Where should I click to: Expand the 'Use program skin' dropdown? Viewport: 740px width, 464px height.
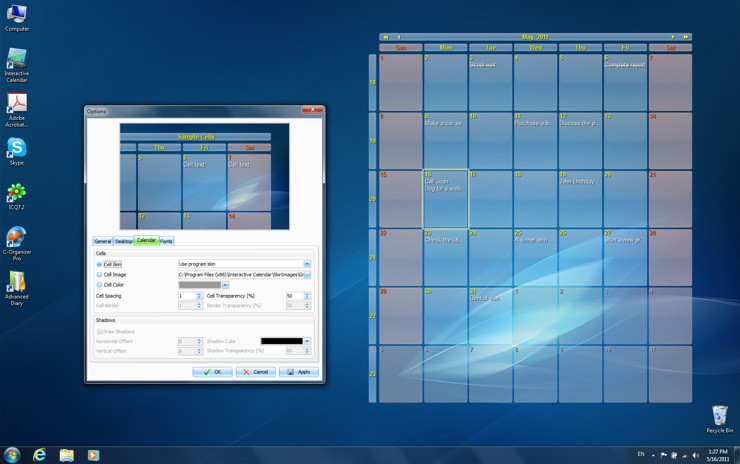tap(307, 264)
